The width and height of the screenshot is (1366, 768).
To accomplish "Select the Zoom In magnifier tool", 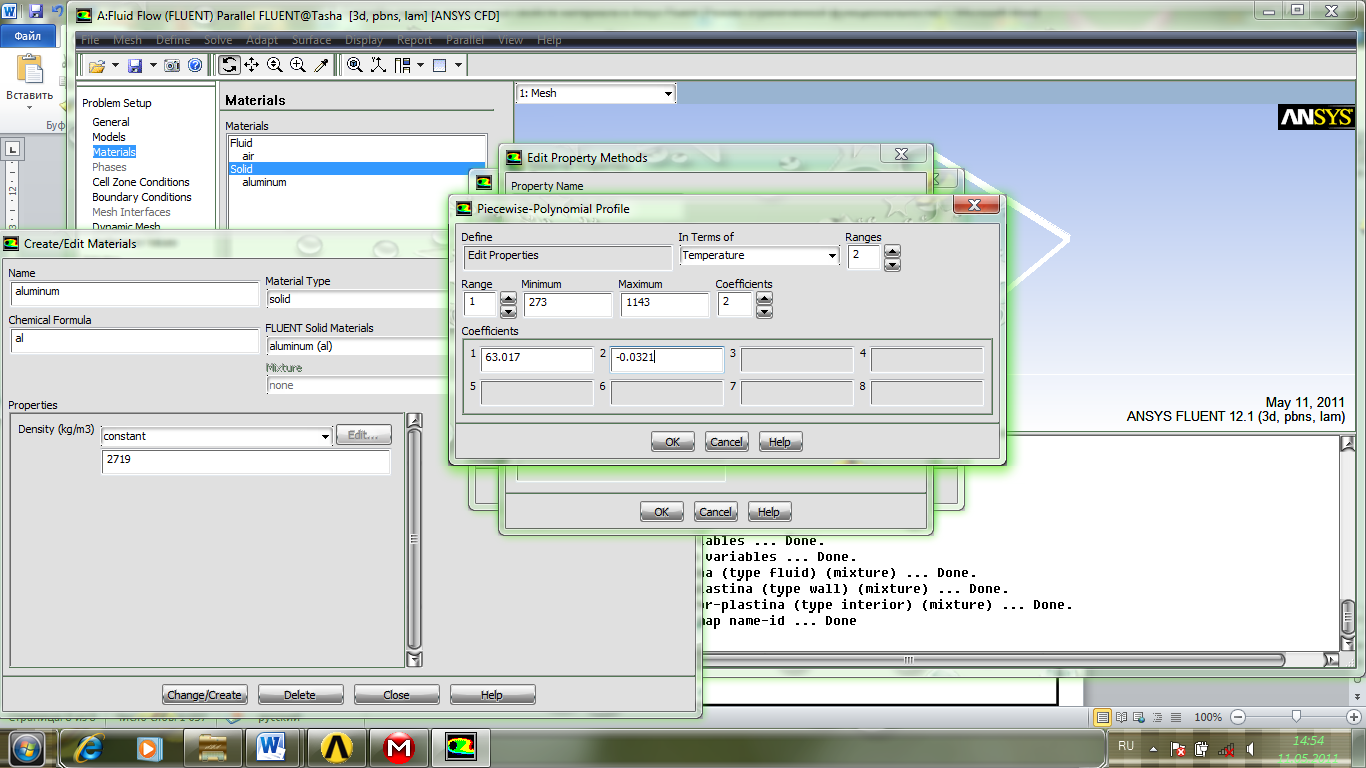I will (275, 65).
